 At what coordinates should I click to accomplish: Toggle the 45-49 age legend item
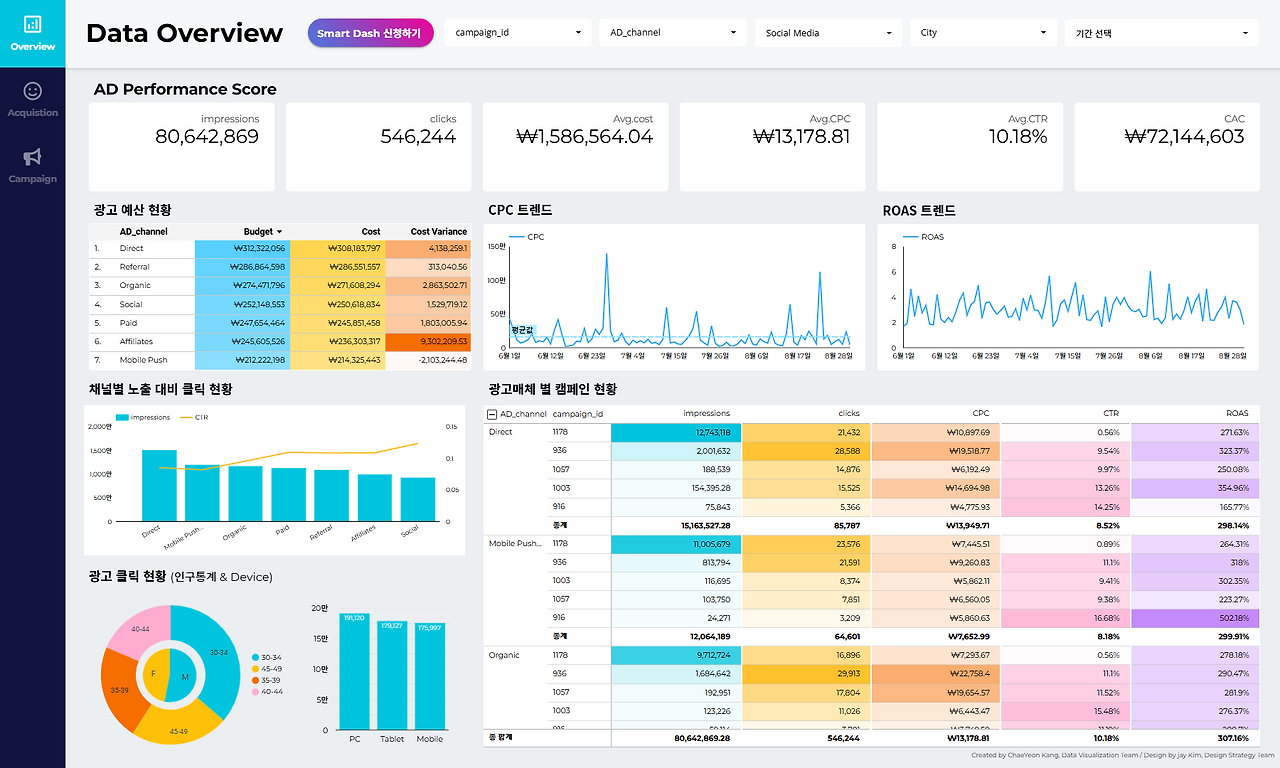point(267,669)
